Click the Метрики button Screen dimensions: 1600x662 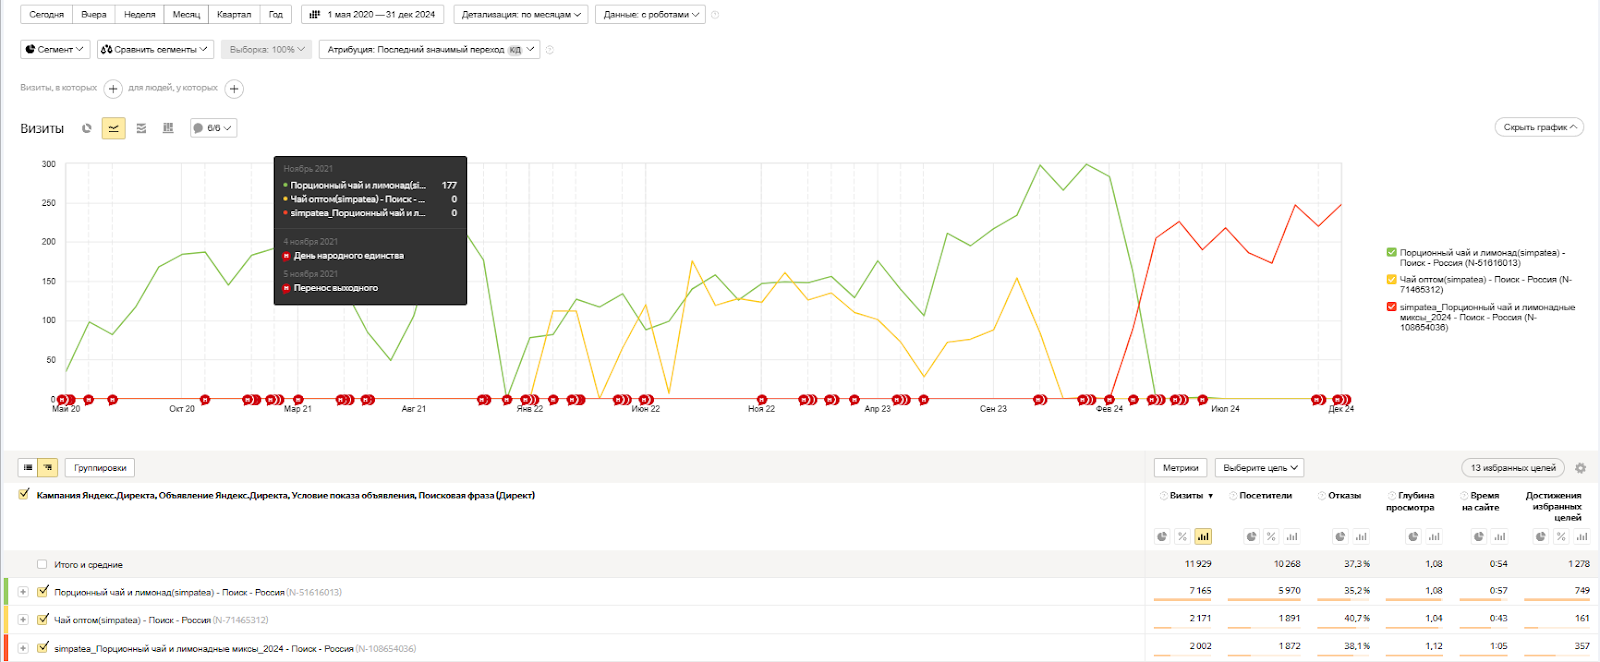tap(1181, 468)
